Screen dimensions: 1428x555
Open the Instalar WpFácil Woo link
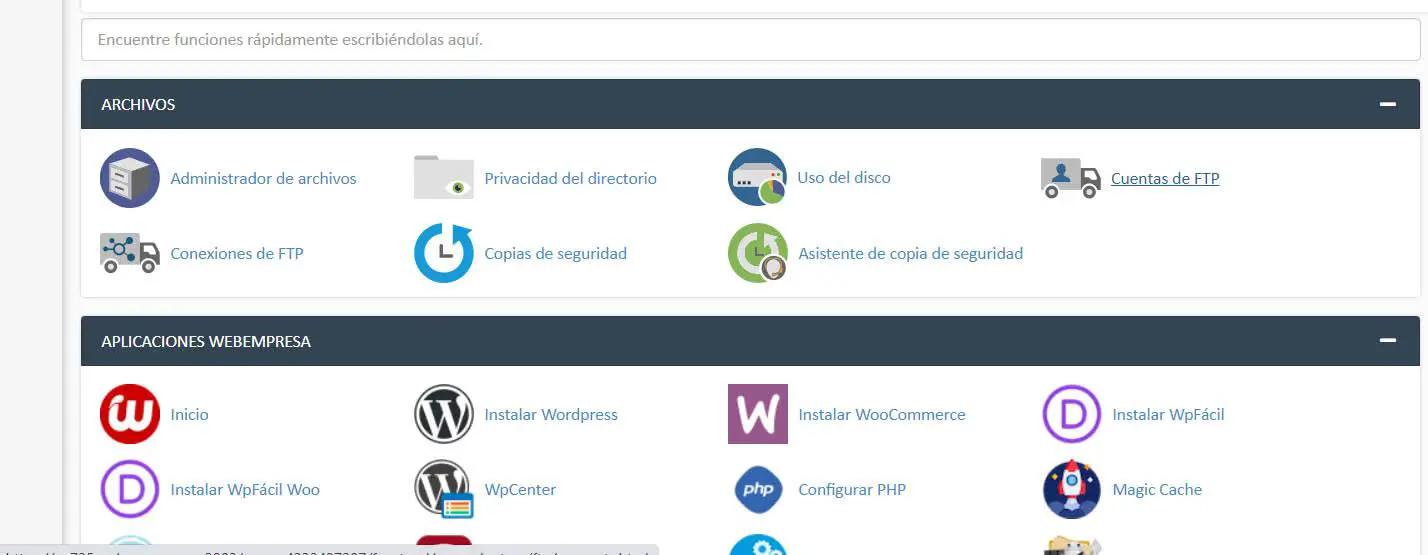(245, 489)
